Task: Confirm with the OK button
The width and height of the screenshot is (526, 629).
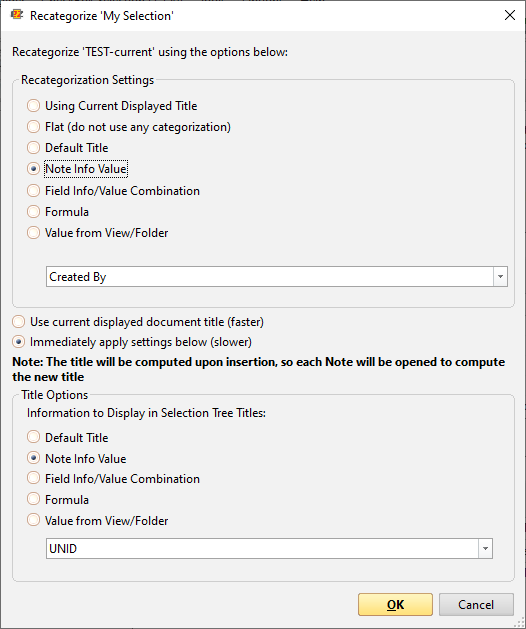Action: (395, 605)
